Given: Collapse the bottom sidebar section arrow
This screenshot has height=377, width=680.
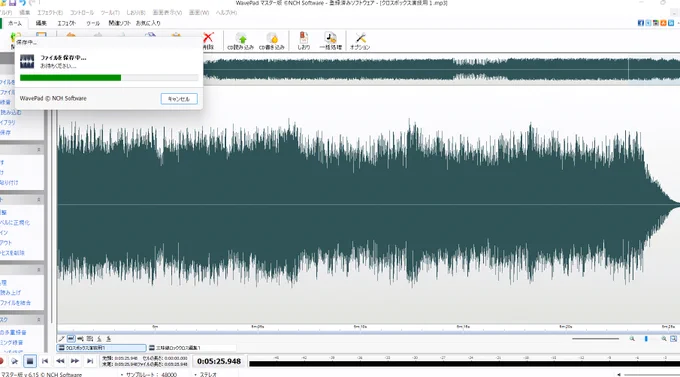Looking at the screenshot, I should point(39,320).
